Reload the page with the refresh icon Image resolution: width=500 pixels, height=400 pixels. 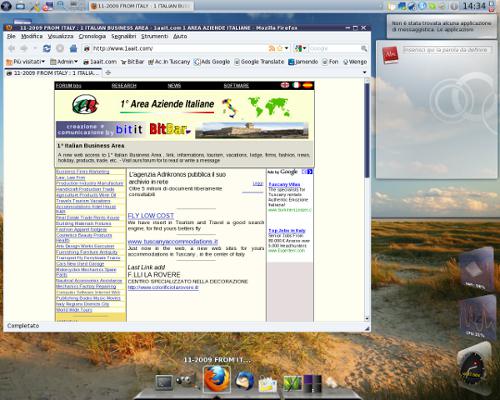(47, 49)
